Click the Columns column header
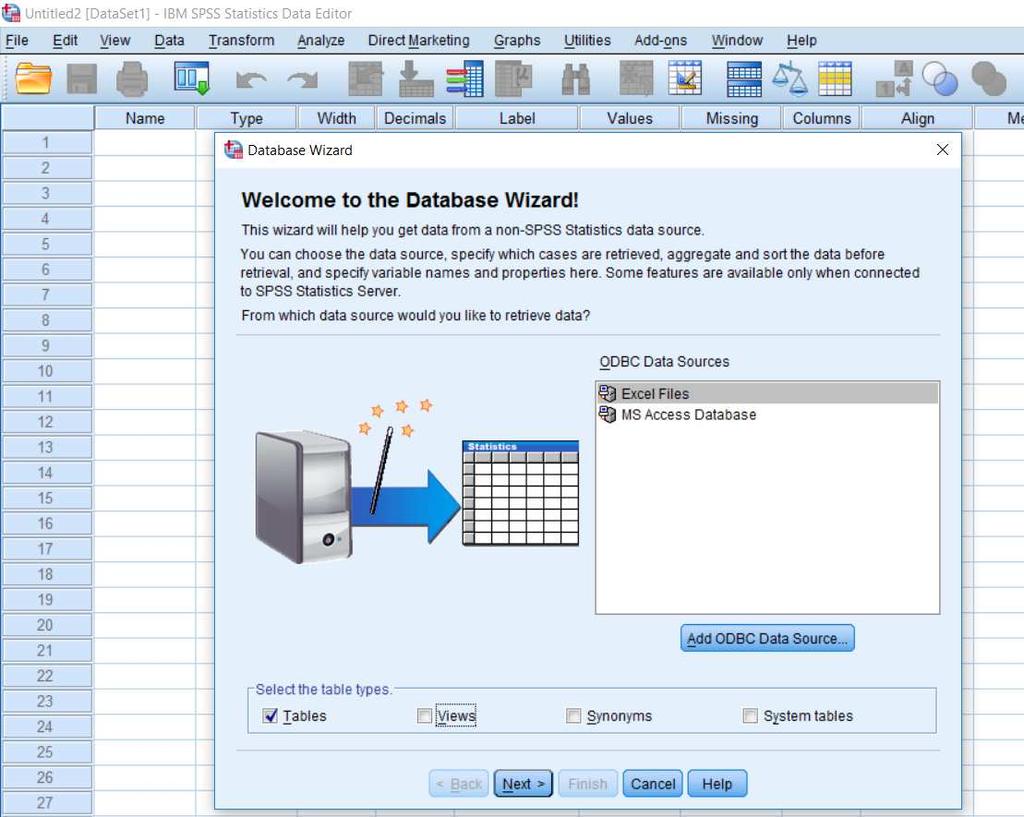Screen dimensions: 1024x817 pyautogui.click(x=822, y=118)
